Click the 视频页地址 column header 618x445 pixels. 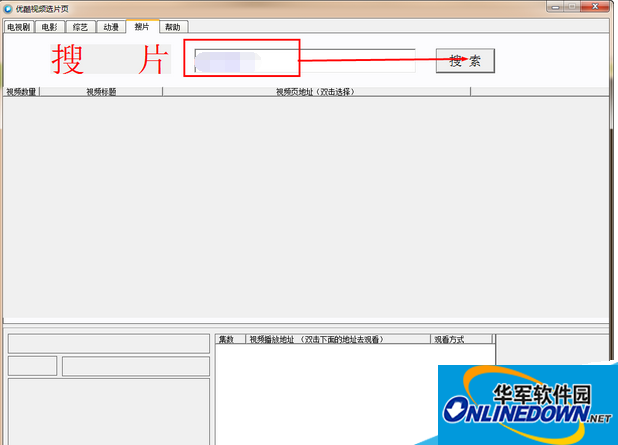point(316,92)
